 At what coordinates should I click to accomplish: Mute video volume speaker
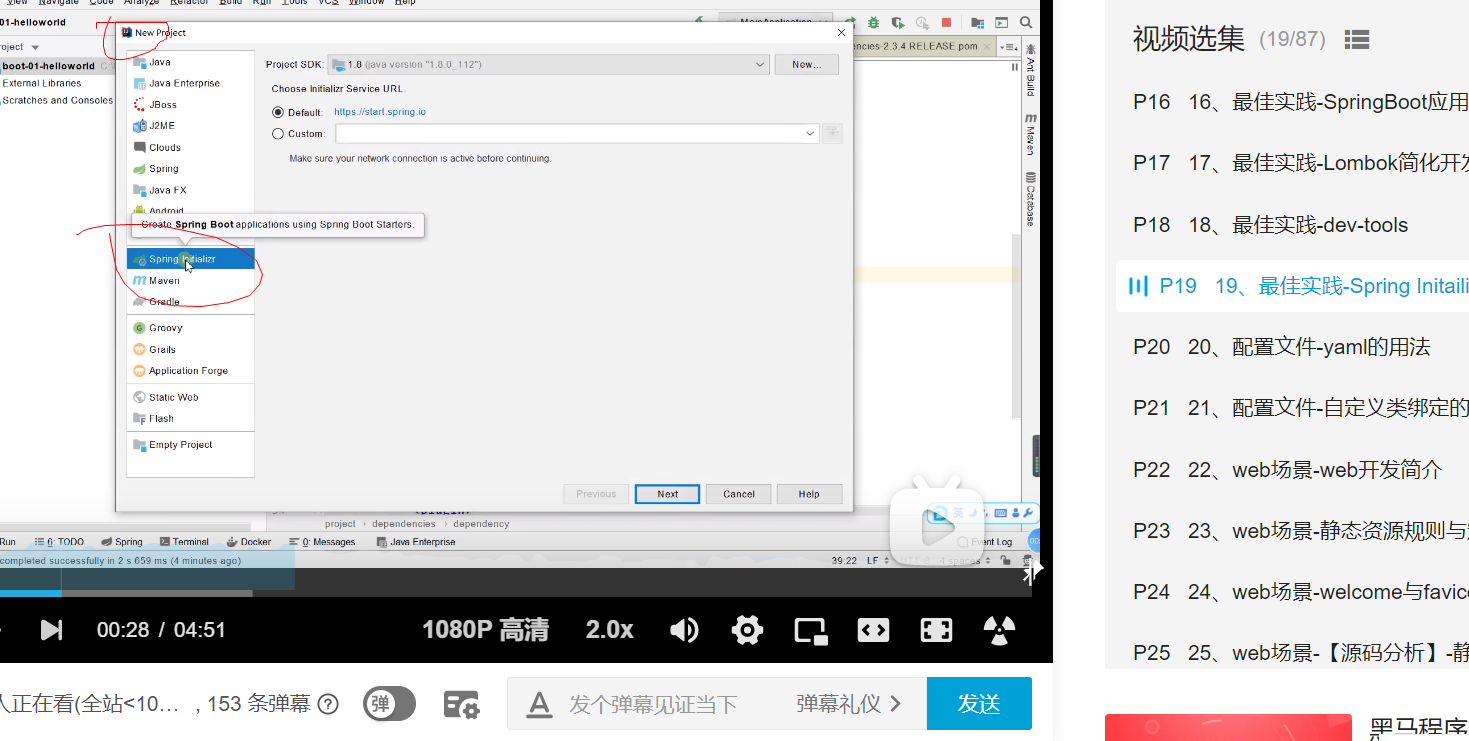coord(684,629)
